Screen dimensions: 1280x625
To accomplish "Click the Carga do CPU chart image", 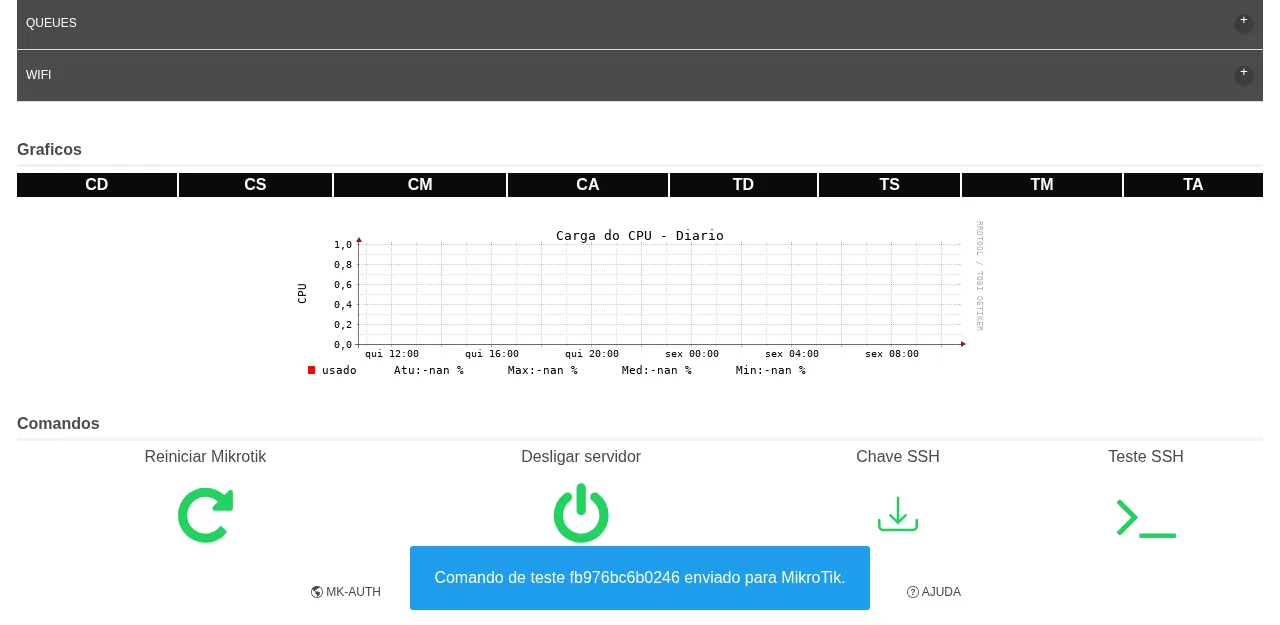I will (x=640, y=299).
